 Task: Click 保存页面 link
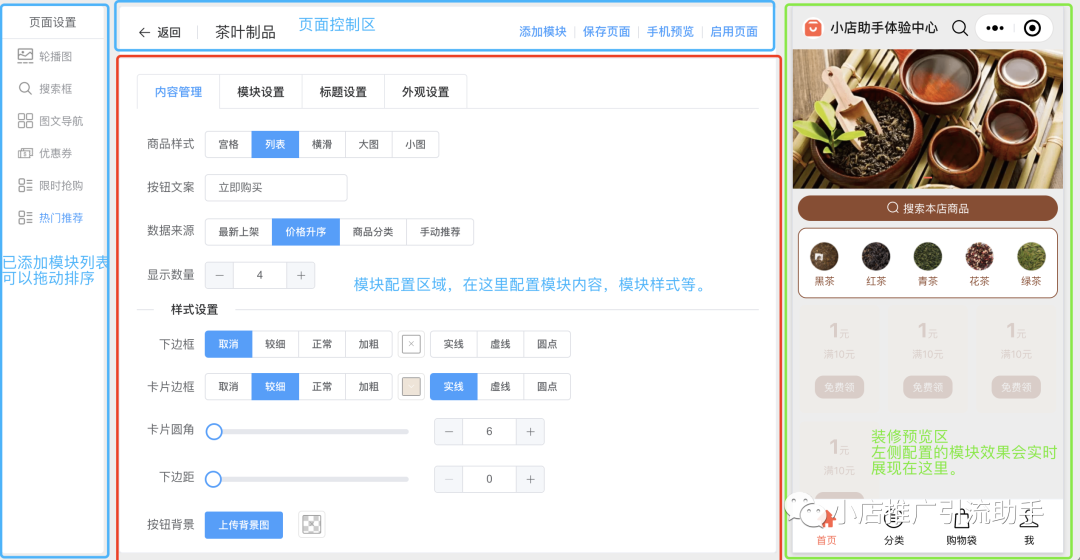pos(606,32)
